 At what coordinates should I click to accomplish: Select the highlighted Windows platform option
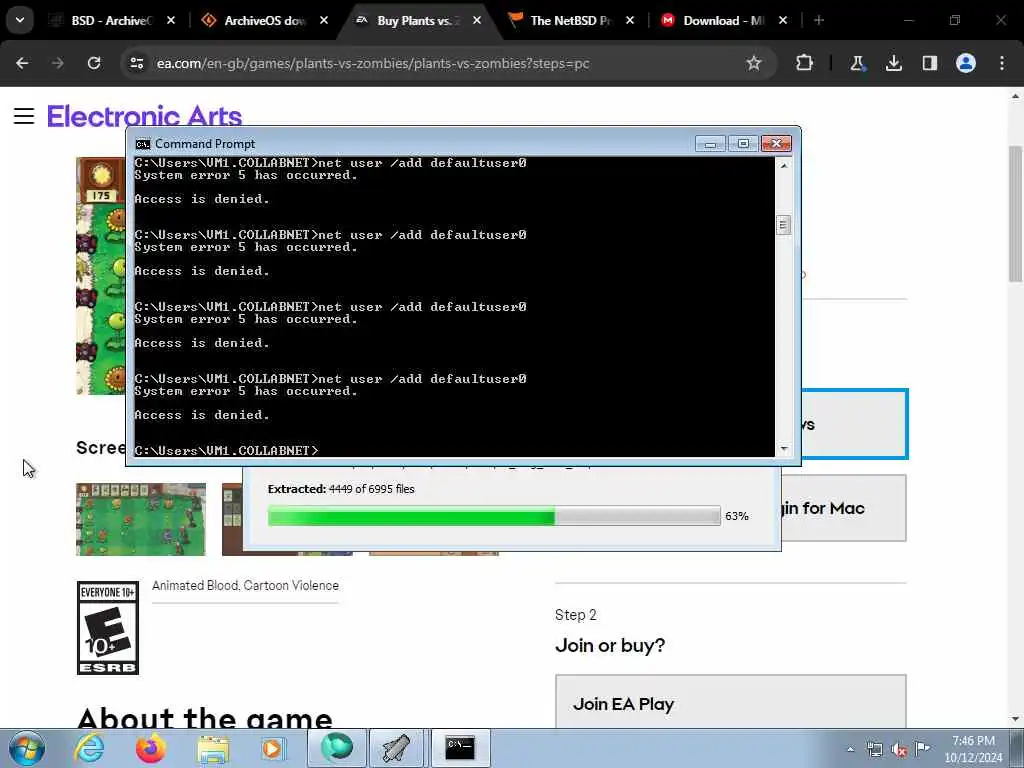[854, 424]
